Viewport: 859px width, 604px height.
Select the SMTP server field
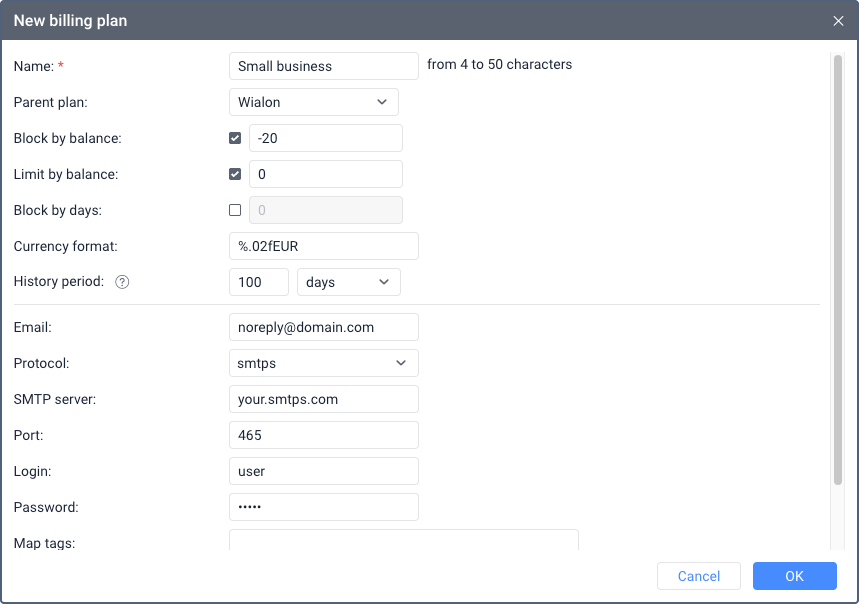coord(323,399)
